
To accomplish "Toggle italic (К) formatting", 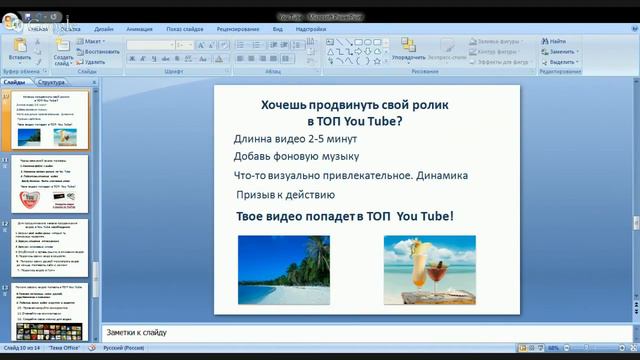I will click(x=143, y=59).
